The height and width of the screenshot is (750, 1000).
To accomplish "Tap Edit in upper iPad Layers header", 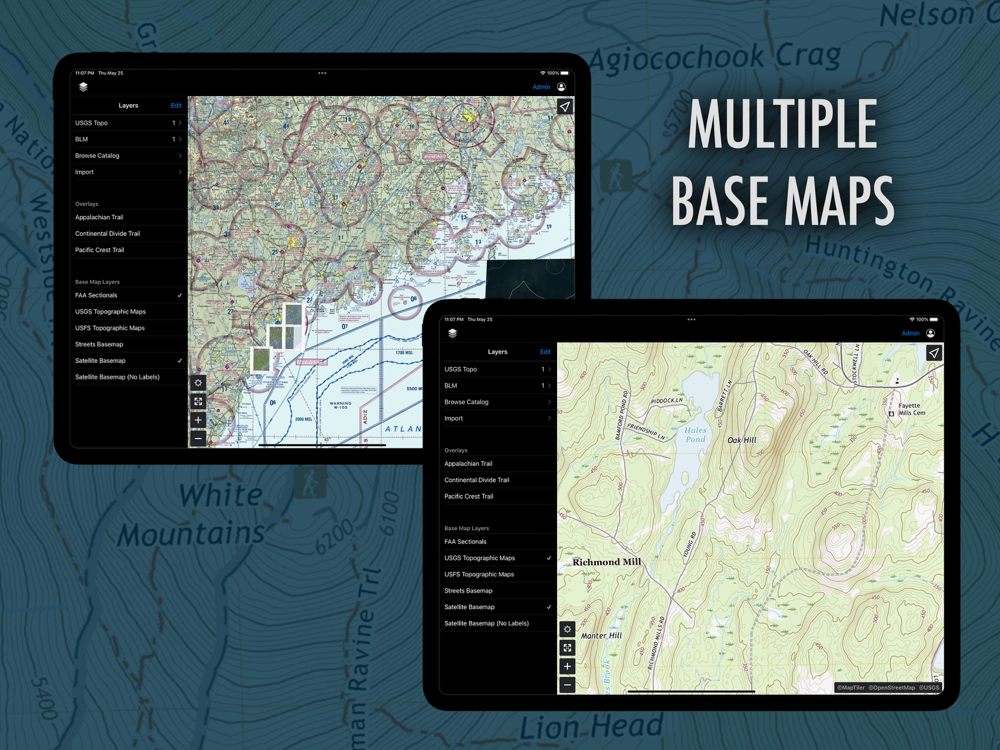I will pyautogui.click(x=176, y=106).
